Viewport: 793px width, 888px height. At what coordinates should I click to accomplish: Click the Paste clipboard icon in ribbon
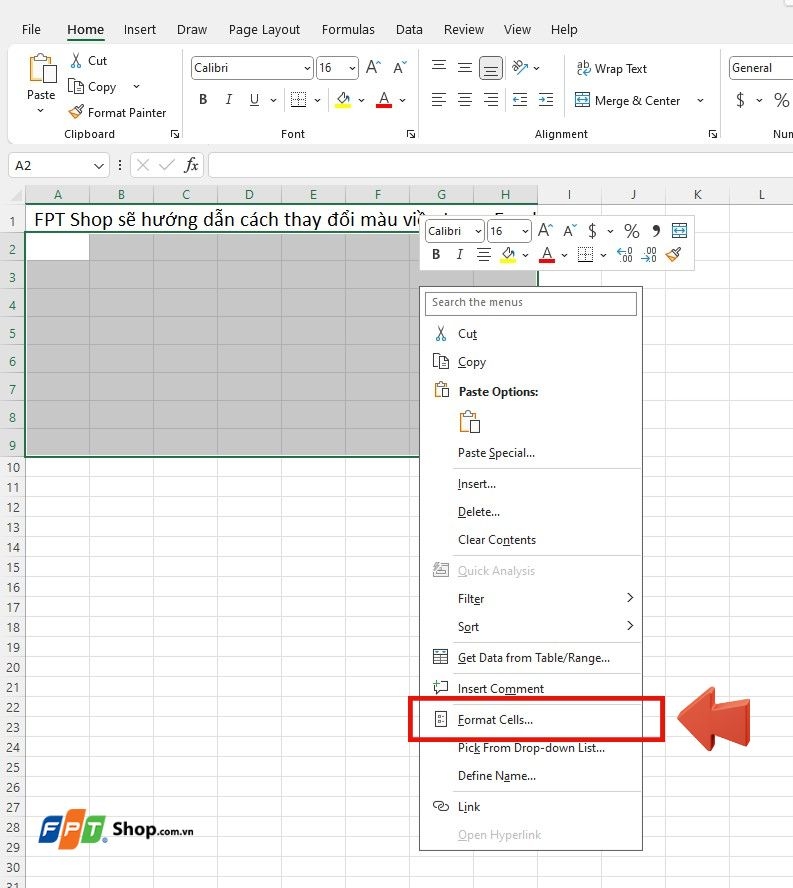click(x=42, y=69)
